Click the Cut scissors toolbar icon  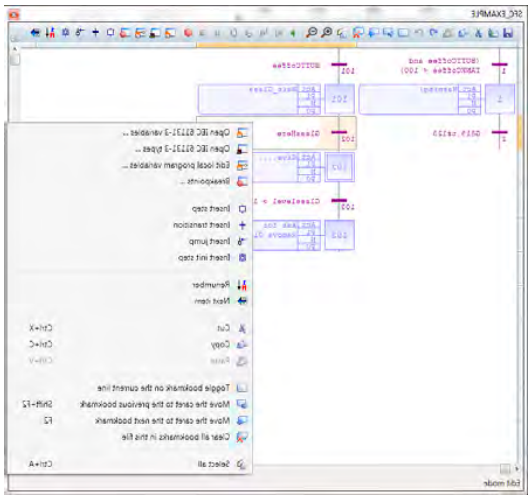478,33
